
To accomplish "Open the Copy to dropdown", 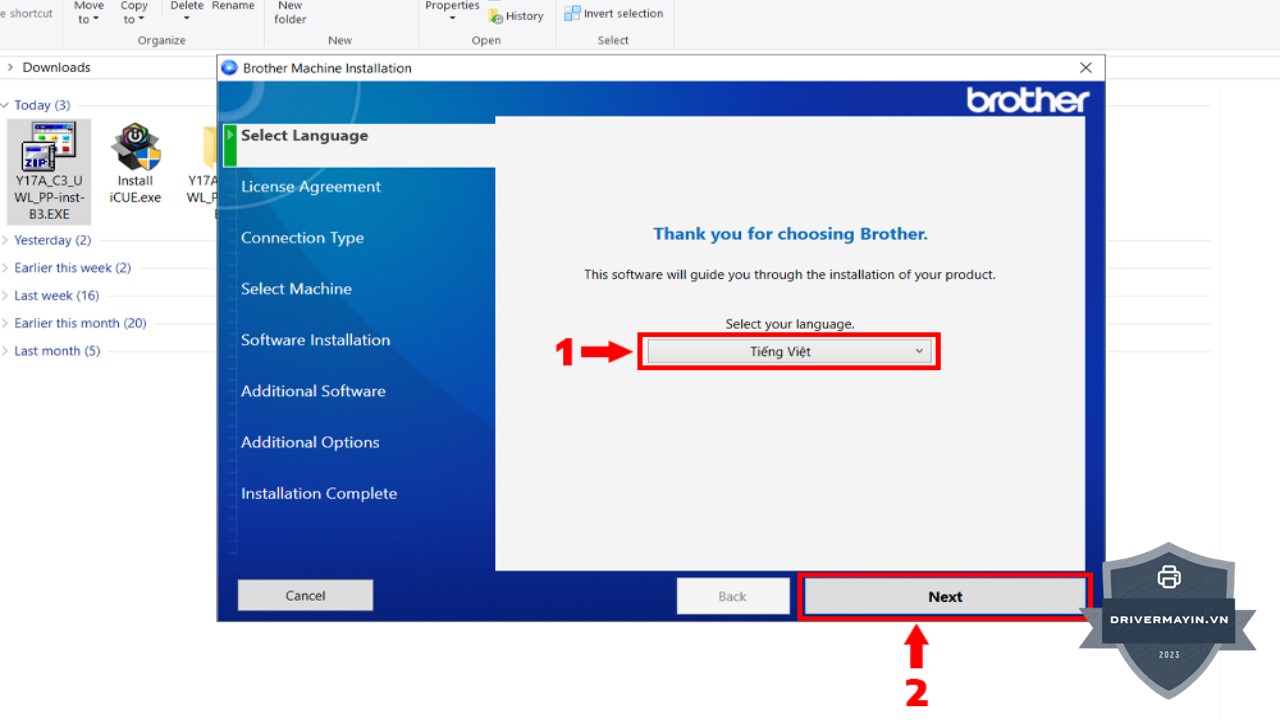I will pyautogui.click(x=133, y=12).
